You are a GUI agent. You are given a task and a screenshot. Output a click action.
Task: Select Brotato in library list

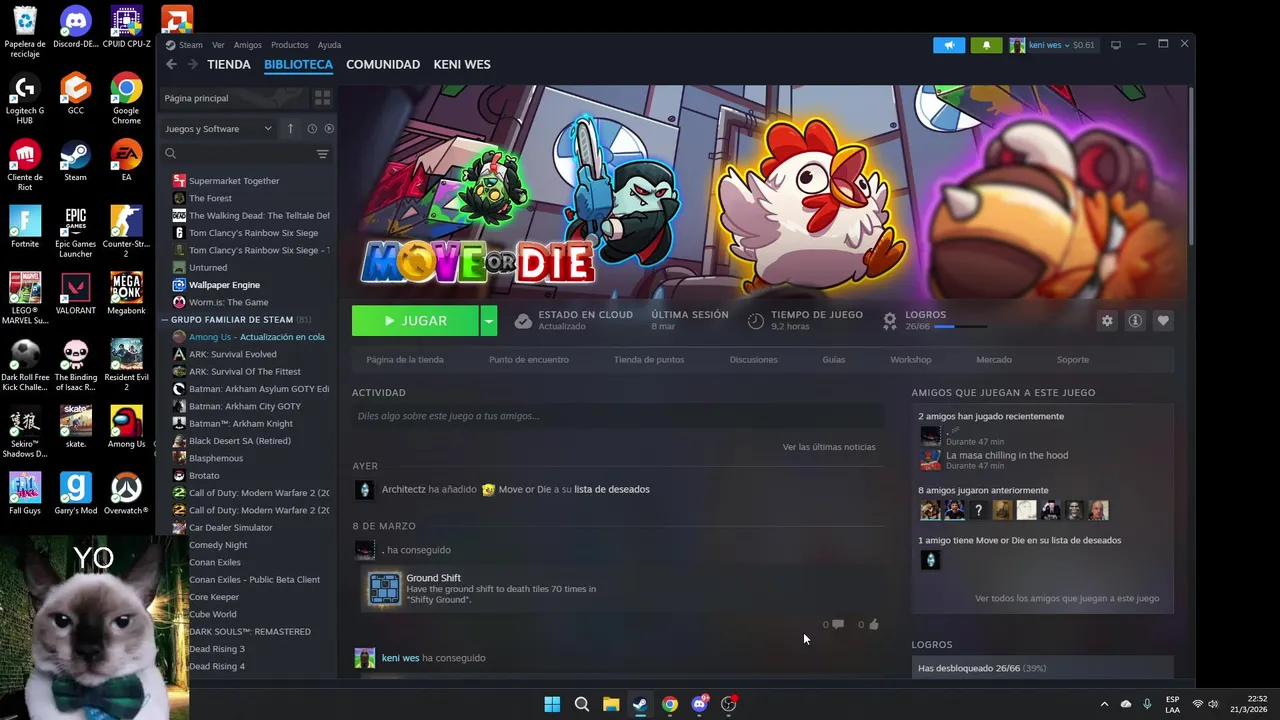[204, 475]
